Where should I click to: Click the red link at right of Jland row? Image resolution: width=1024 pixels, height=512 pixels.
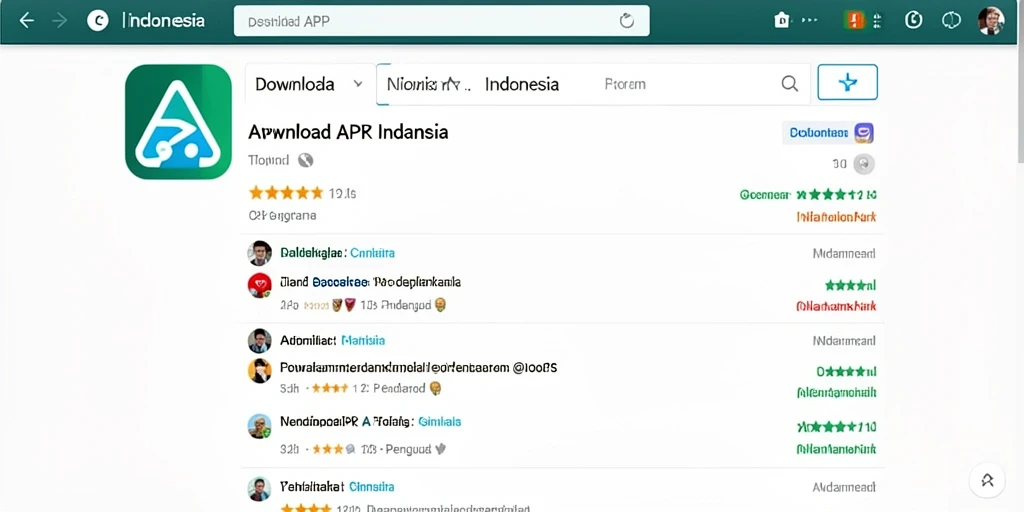click(837, 306)
